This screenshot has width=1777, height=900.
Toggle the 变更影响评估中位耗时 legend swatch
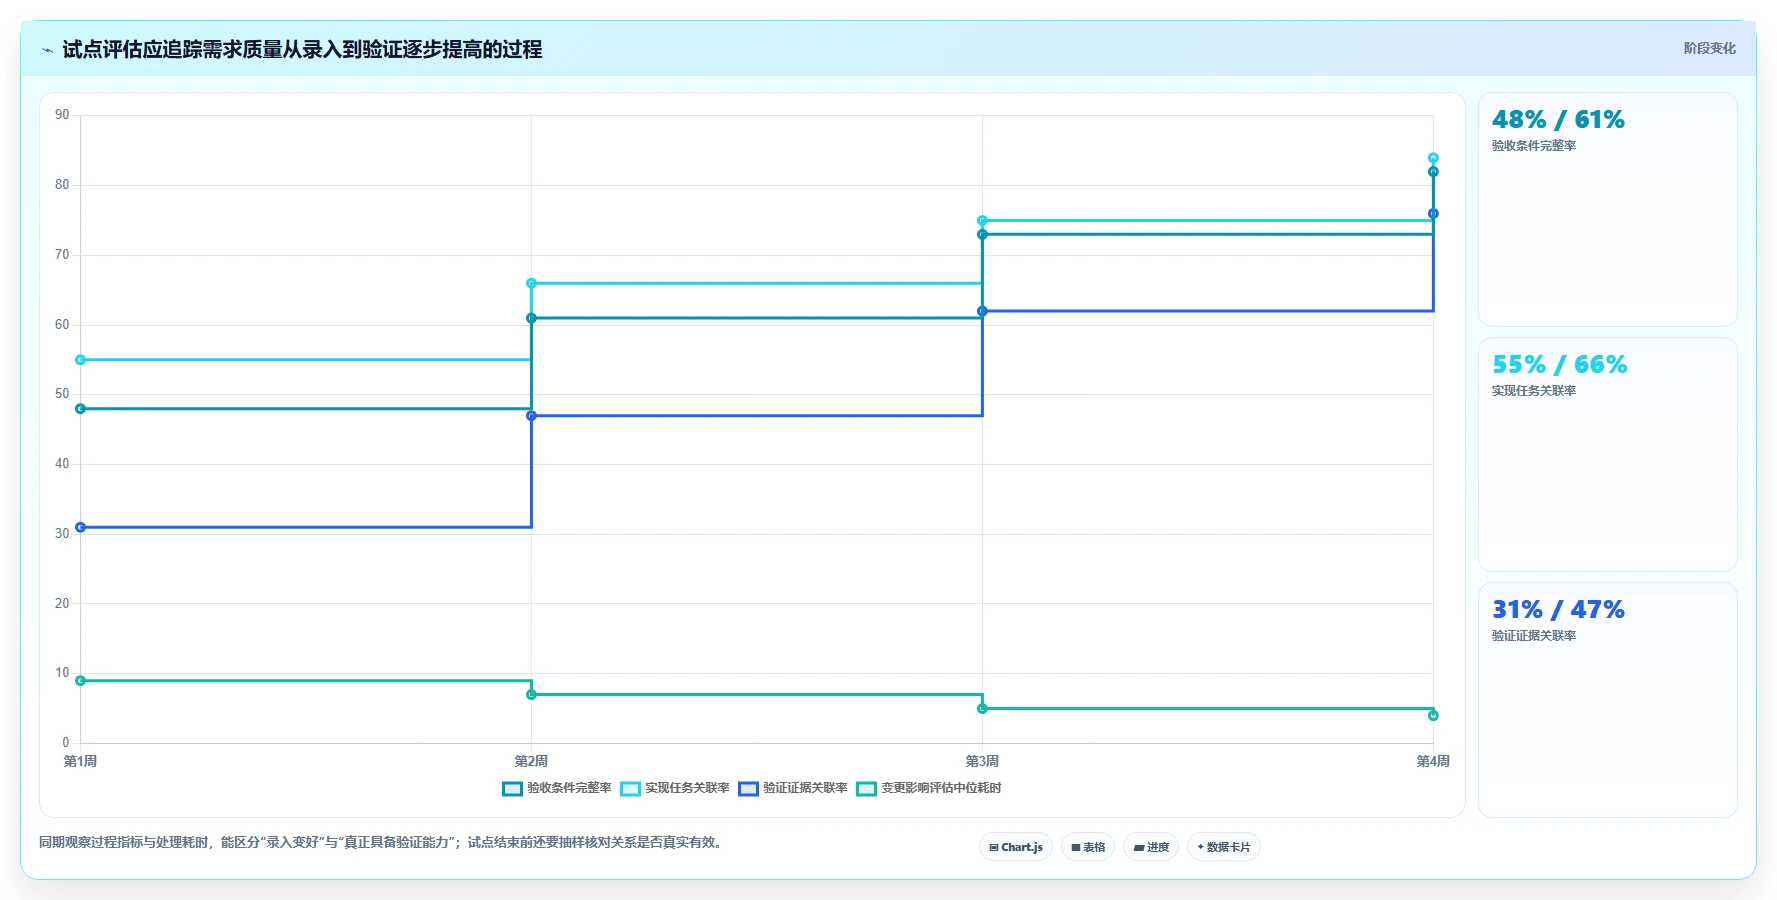pyautogui.click(x=866, y=789)
